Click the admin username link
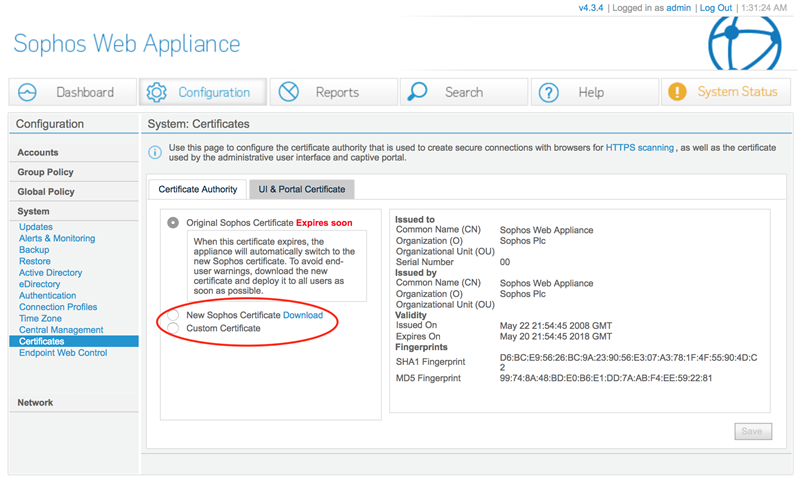The width and height of the screenshot is (799, 479). tap(678, 8)
